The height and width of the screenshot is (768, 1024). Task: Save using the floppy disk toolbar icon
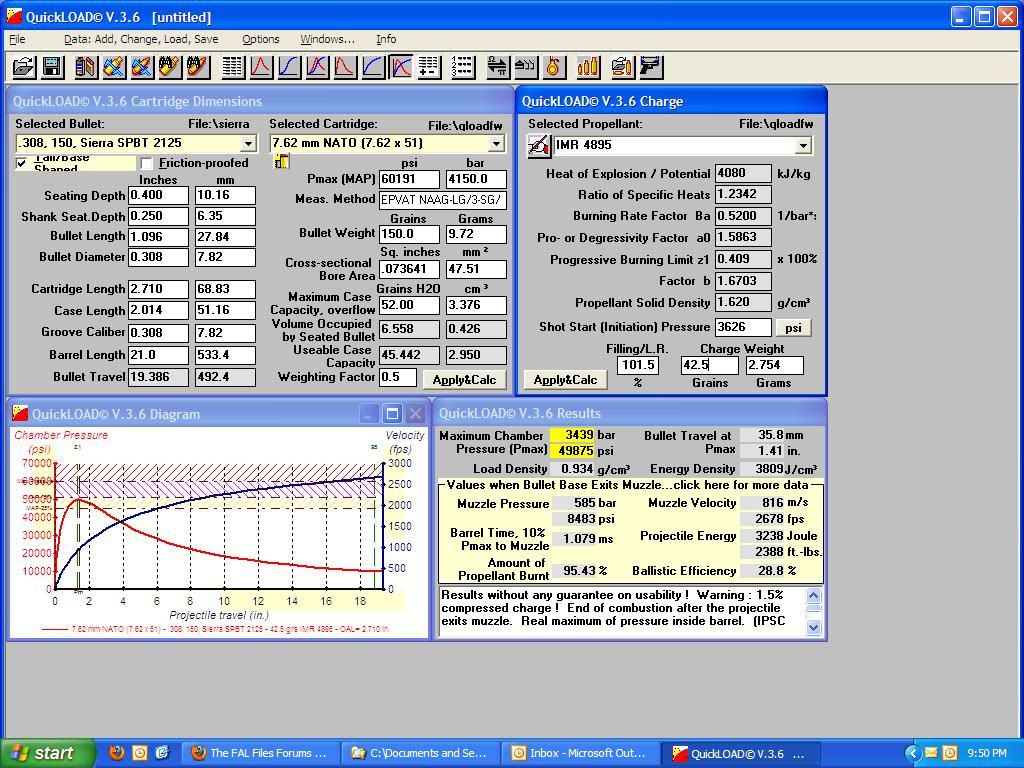click(52, 67)
